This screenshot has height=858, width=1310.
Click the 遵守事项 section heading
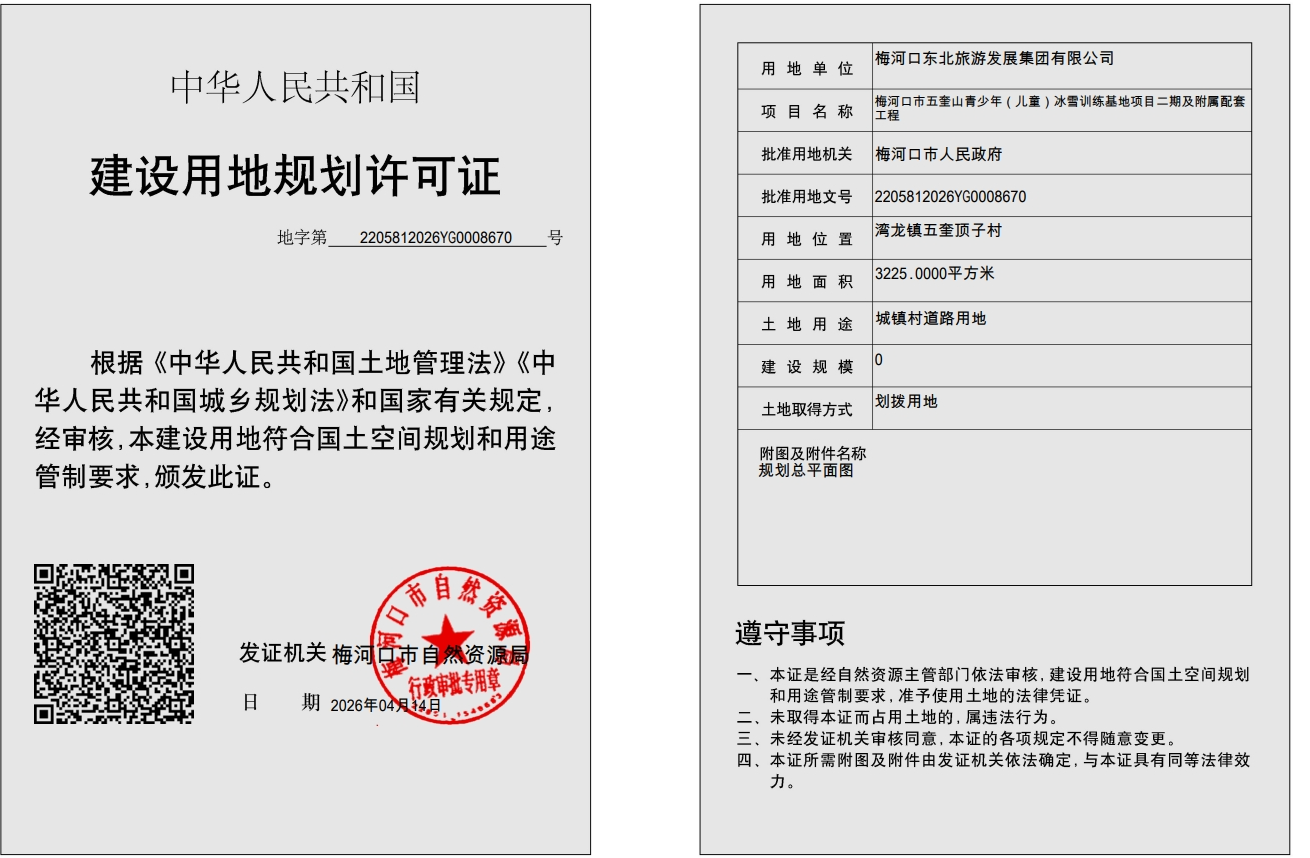click(x=790, y=633)
